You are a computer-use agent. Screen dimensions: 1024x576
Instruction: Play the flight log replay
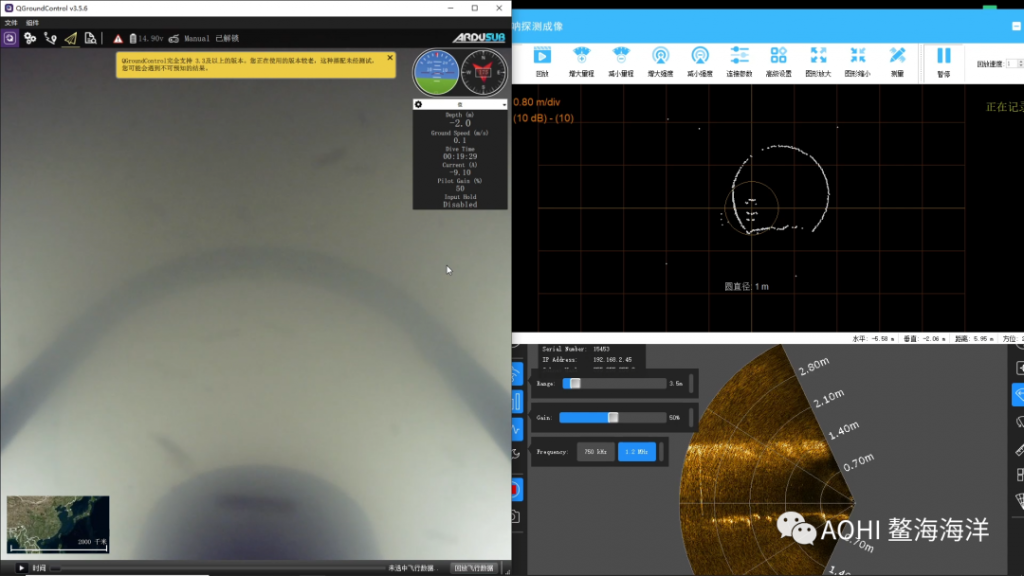[21, 568]
